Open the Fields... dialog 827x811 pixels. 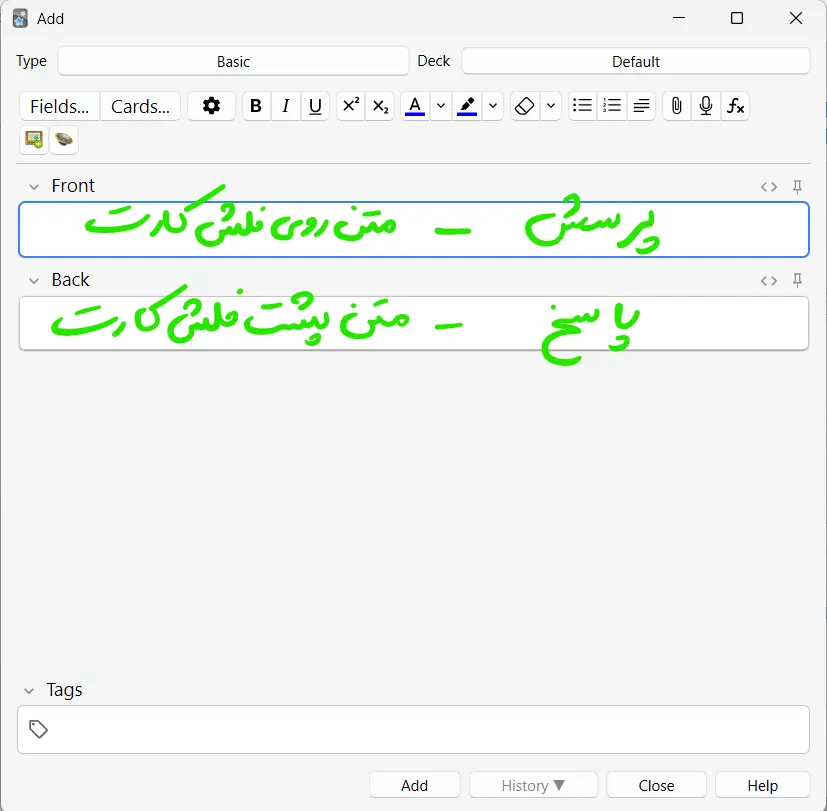click(x=60, y=106)
